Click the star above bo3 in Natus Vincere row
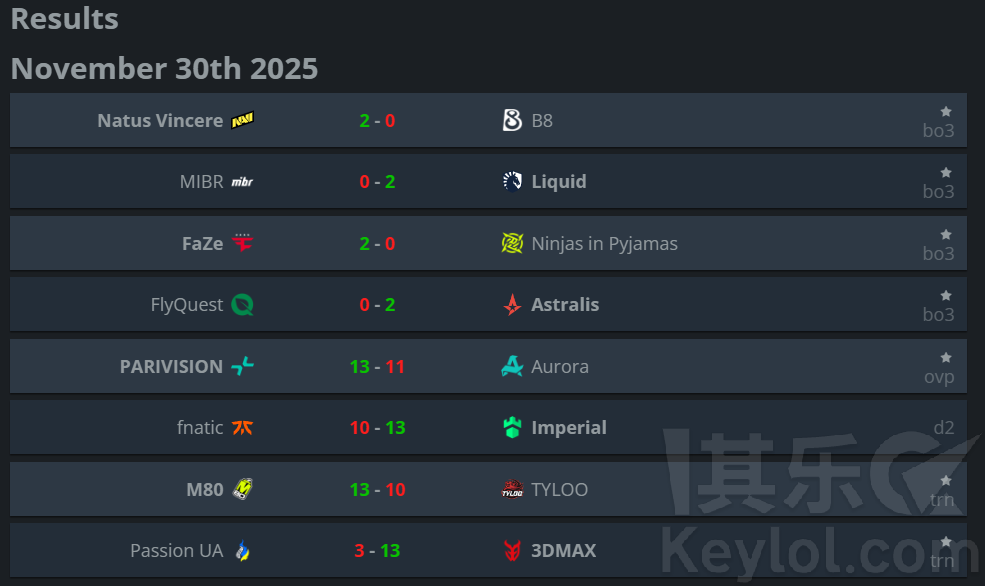The width and height of the screenshot is (985, 586). [x=946, y=112]
